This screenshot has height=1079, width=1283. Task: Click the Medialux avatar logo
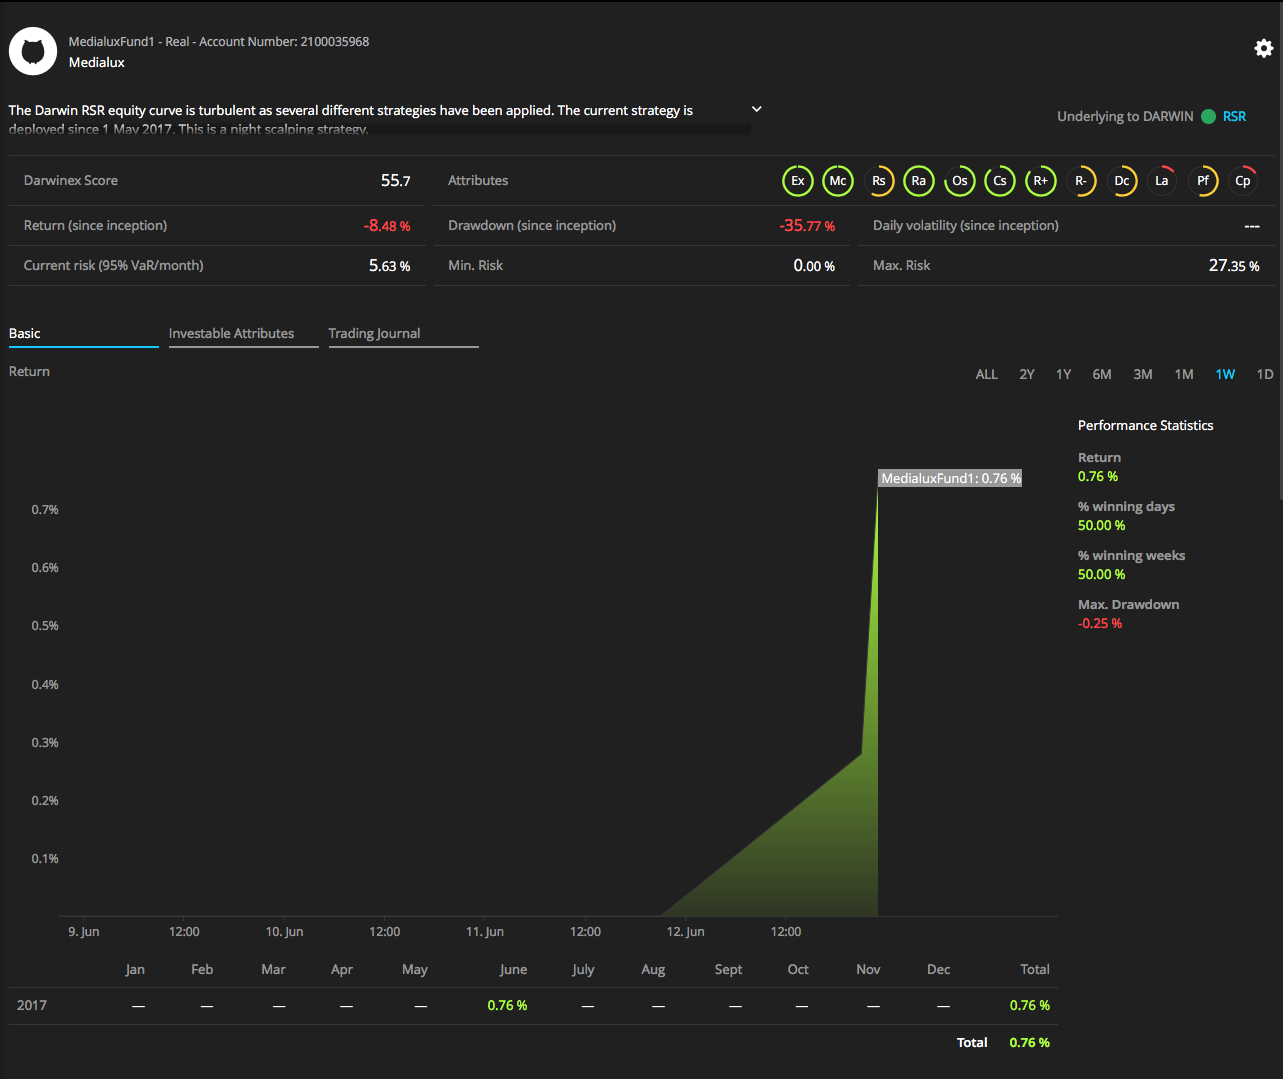33,51
